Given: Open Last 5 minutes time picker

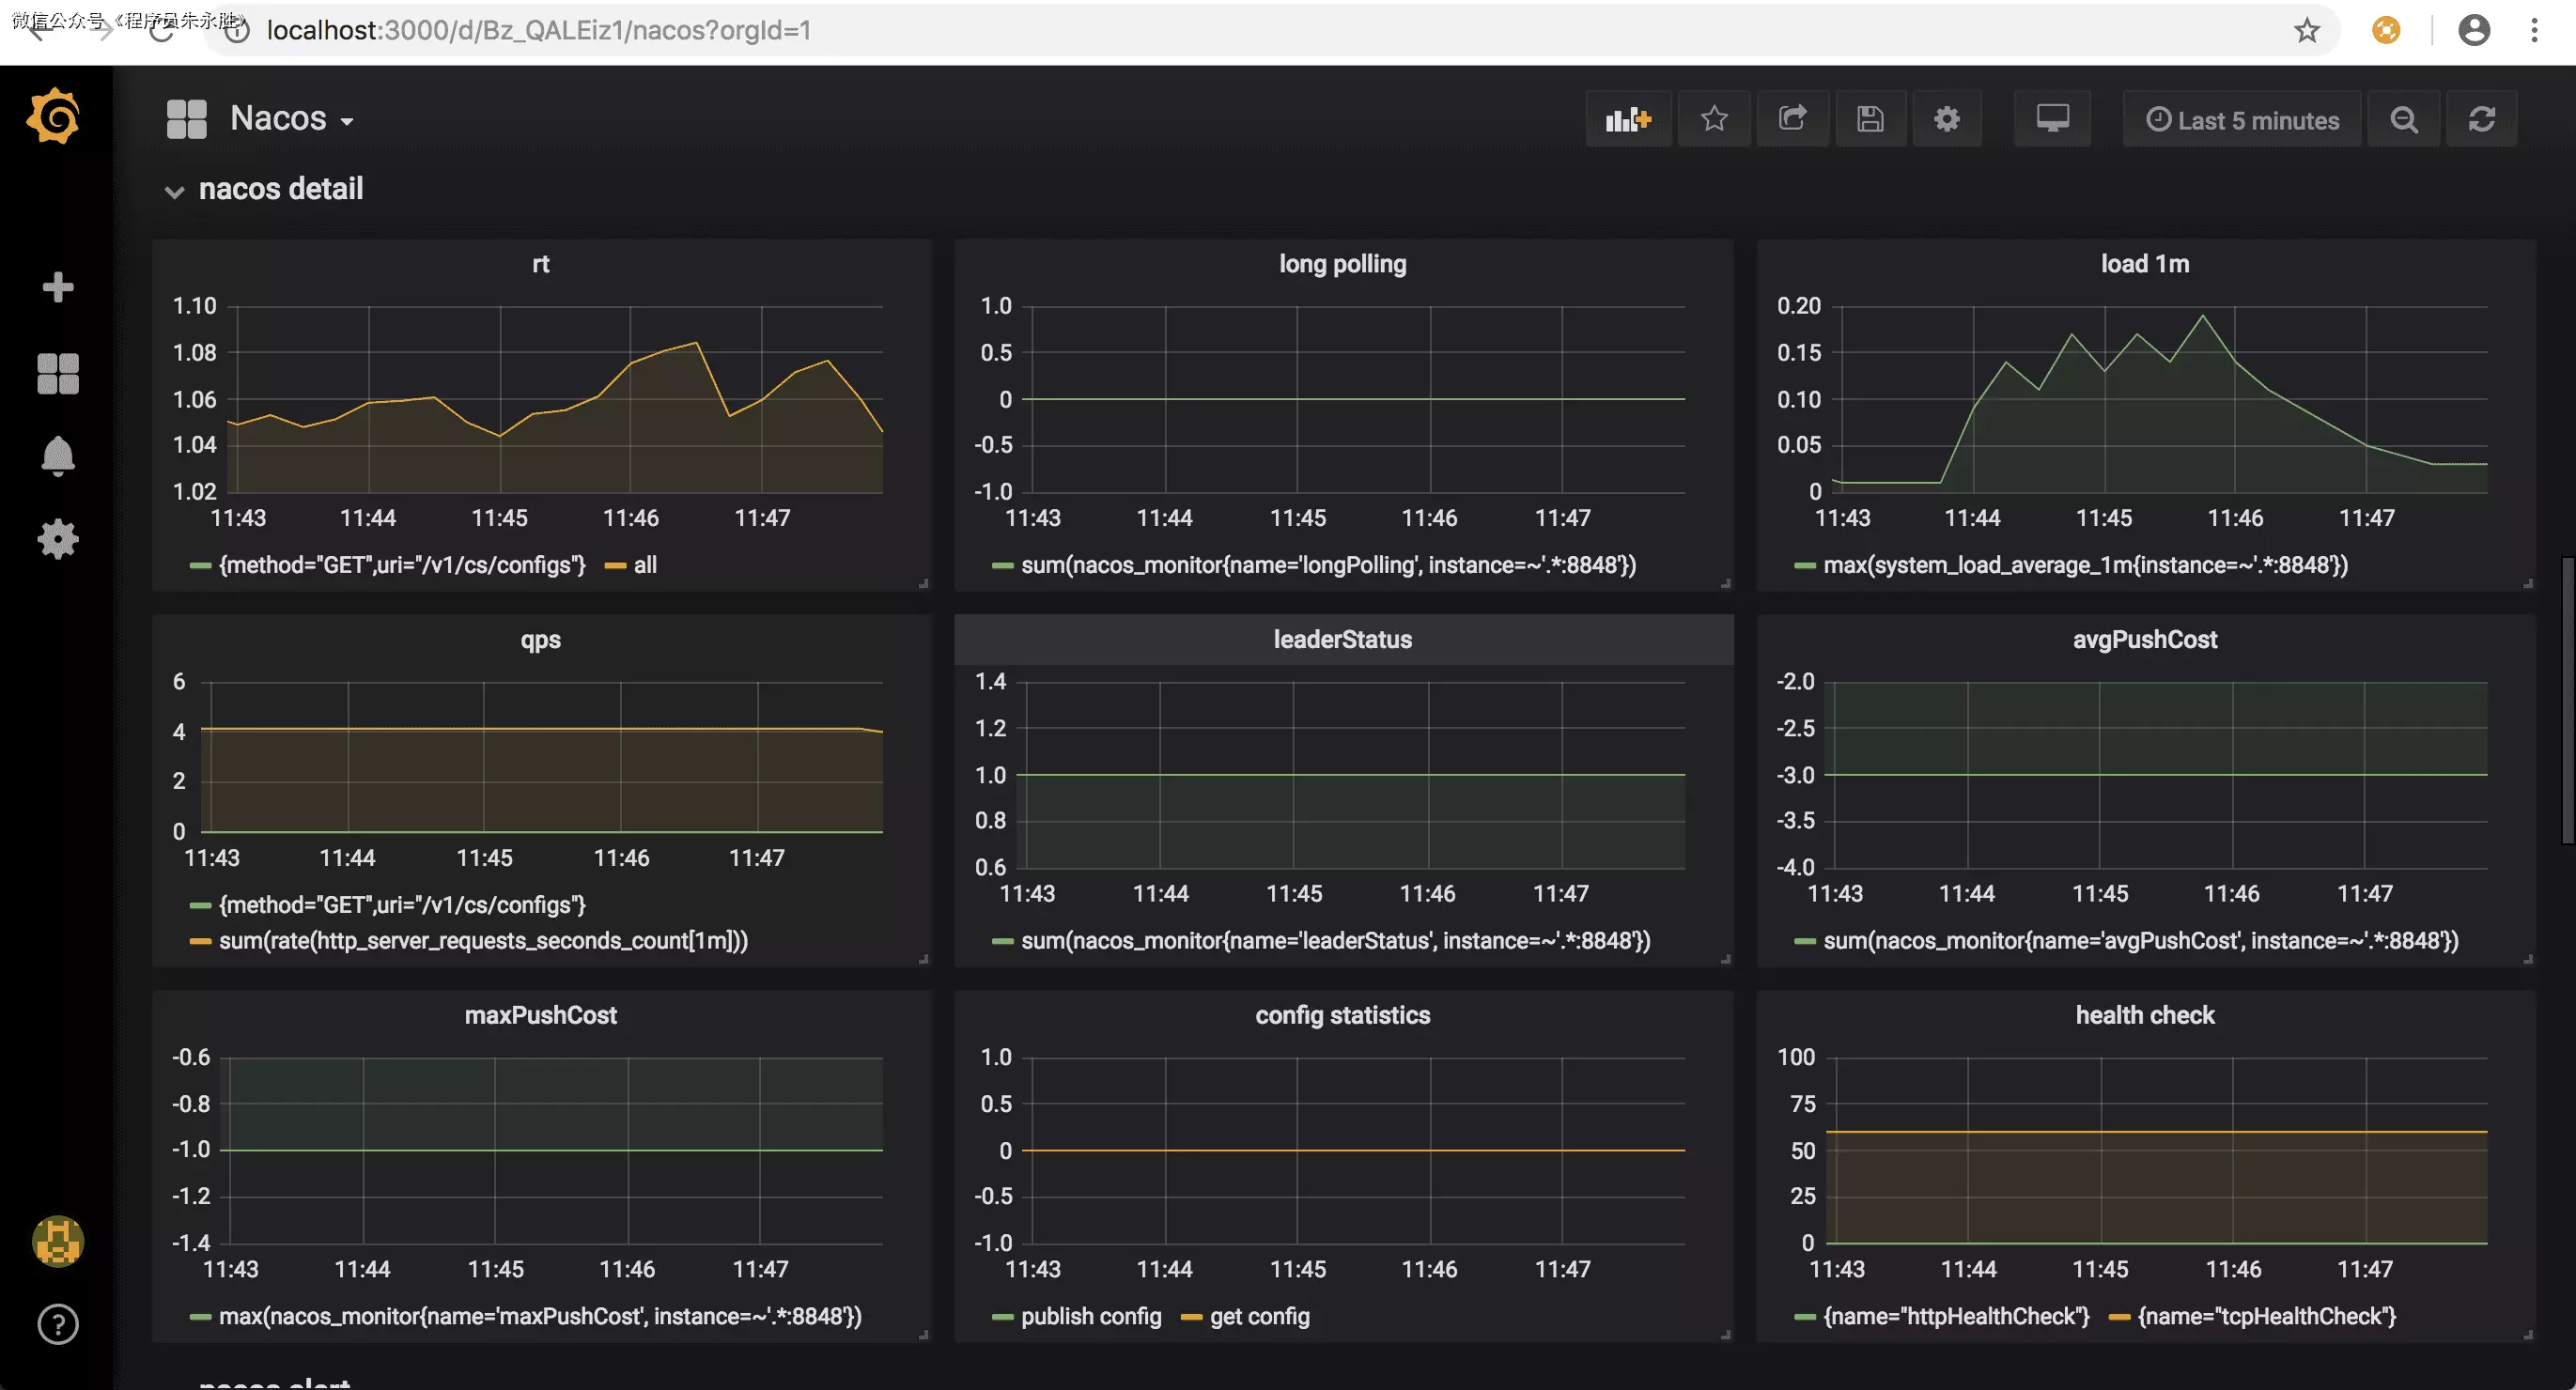Looking at the screenshot, I should pos(2242,120).
